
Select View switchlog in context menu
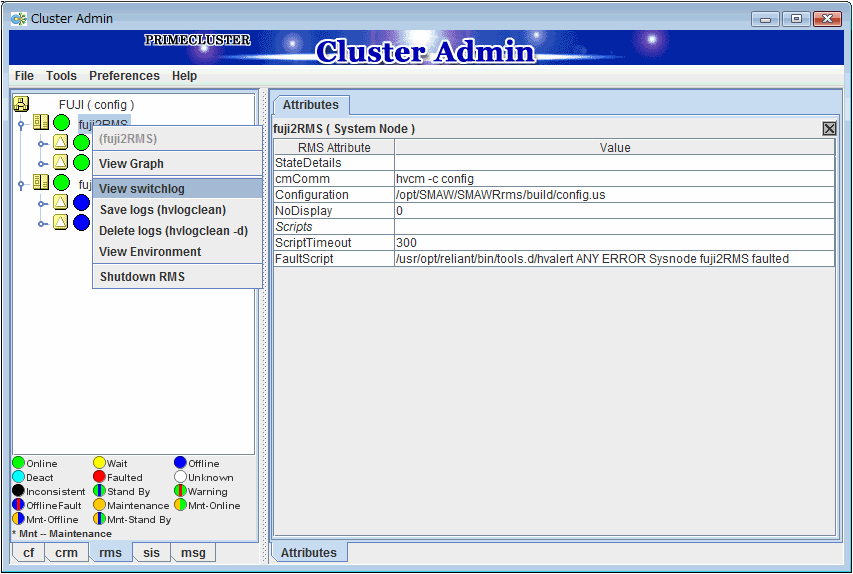[x=177, y=188]
